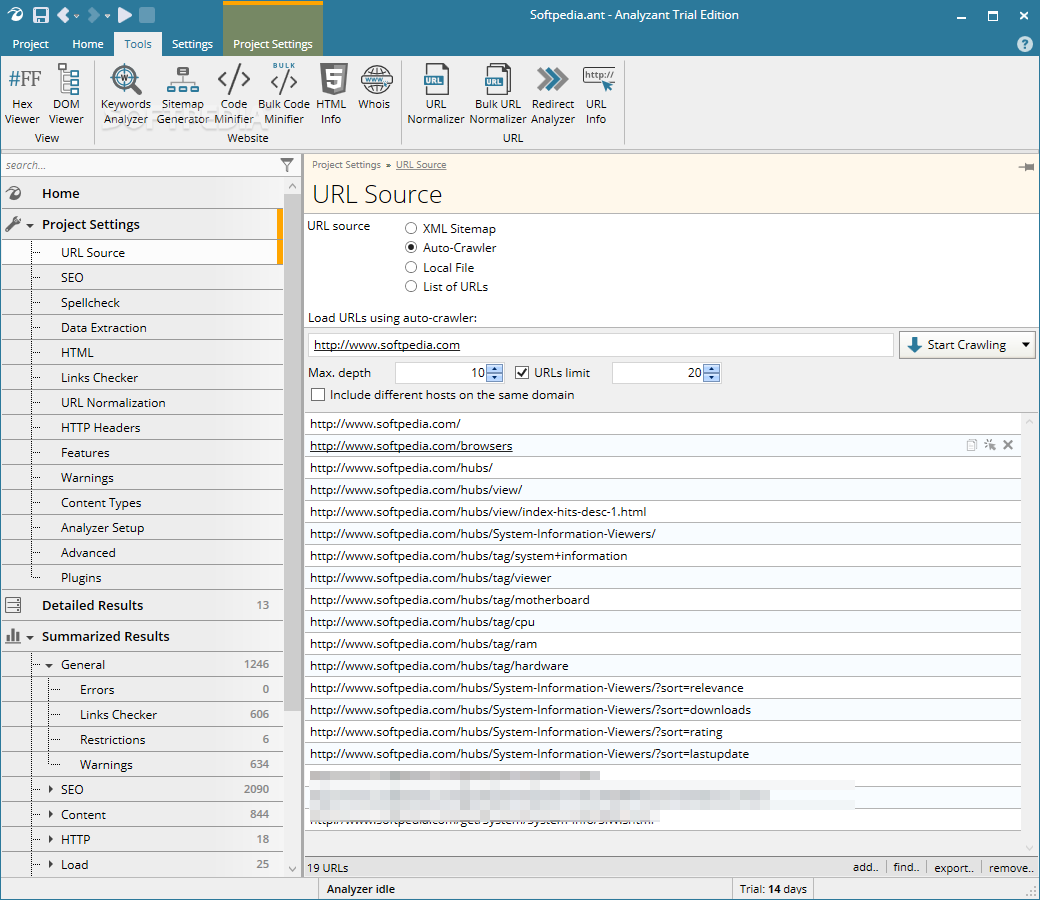
Task: Click the remove.. link at the bottom
Action: pos(1011,867)
